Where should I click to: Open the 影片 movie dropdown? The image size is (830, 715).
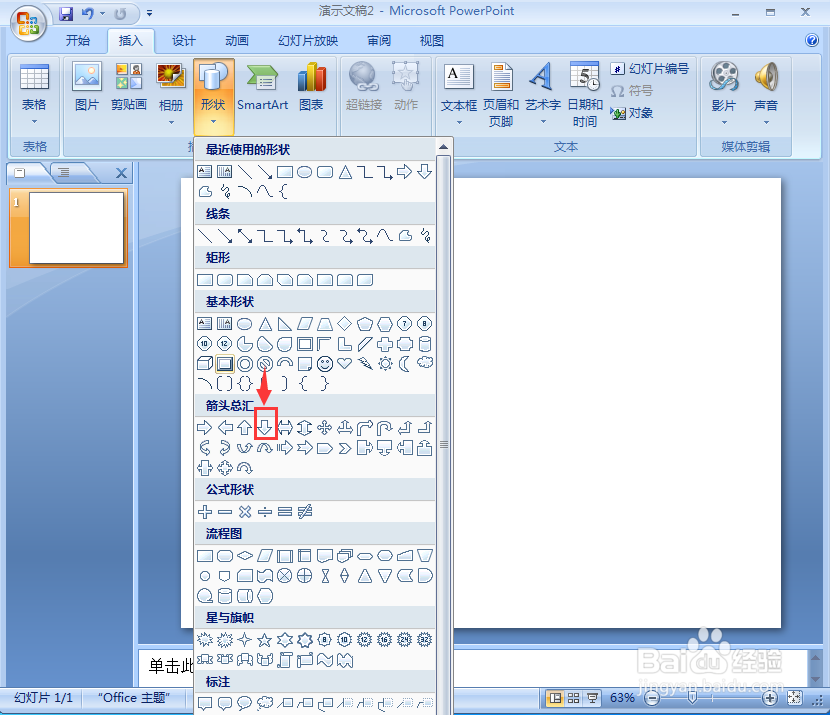tap(724, 95)
